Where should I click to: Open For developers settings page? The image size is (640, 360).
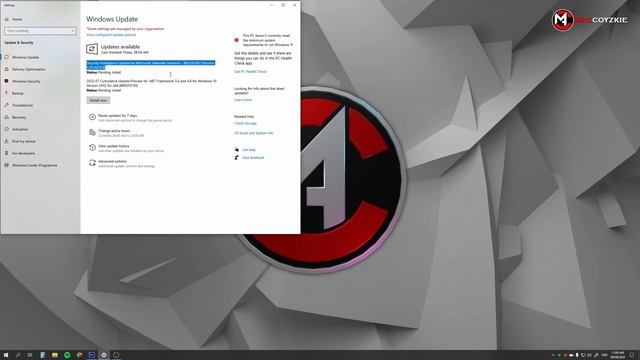tap(23, 153)
